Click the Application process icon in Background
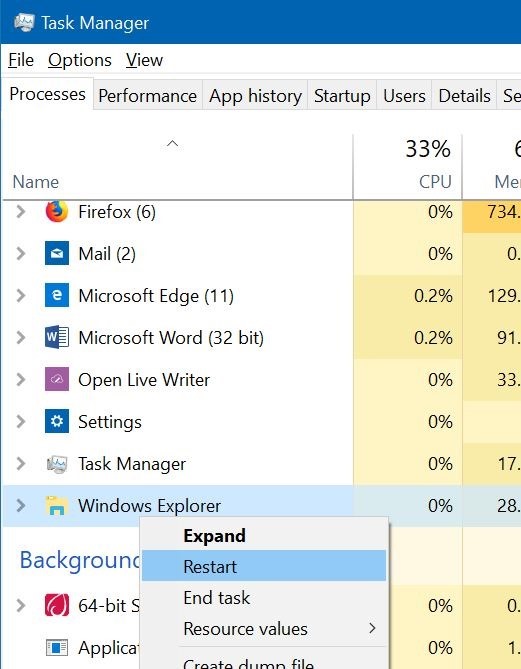The height and width of the screenshot is (669, 521). pos(57,648)
